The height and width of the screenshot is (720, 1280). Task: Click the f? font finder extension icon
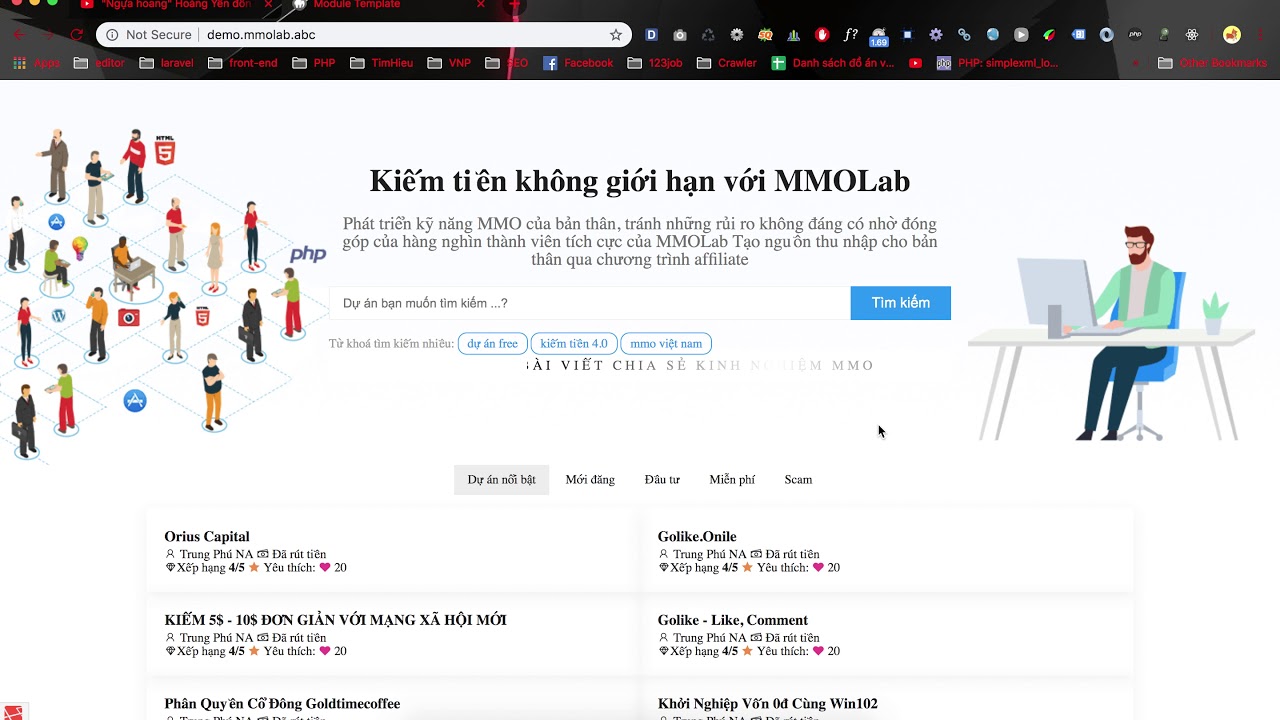[x=851, y=35]
